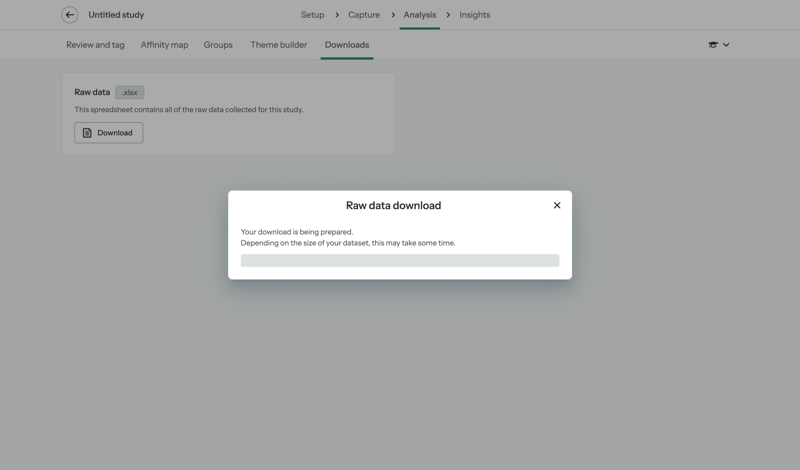Expand the dropdown beside the graduation cap
800x470 pixels.
(x=726, y=45)
